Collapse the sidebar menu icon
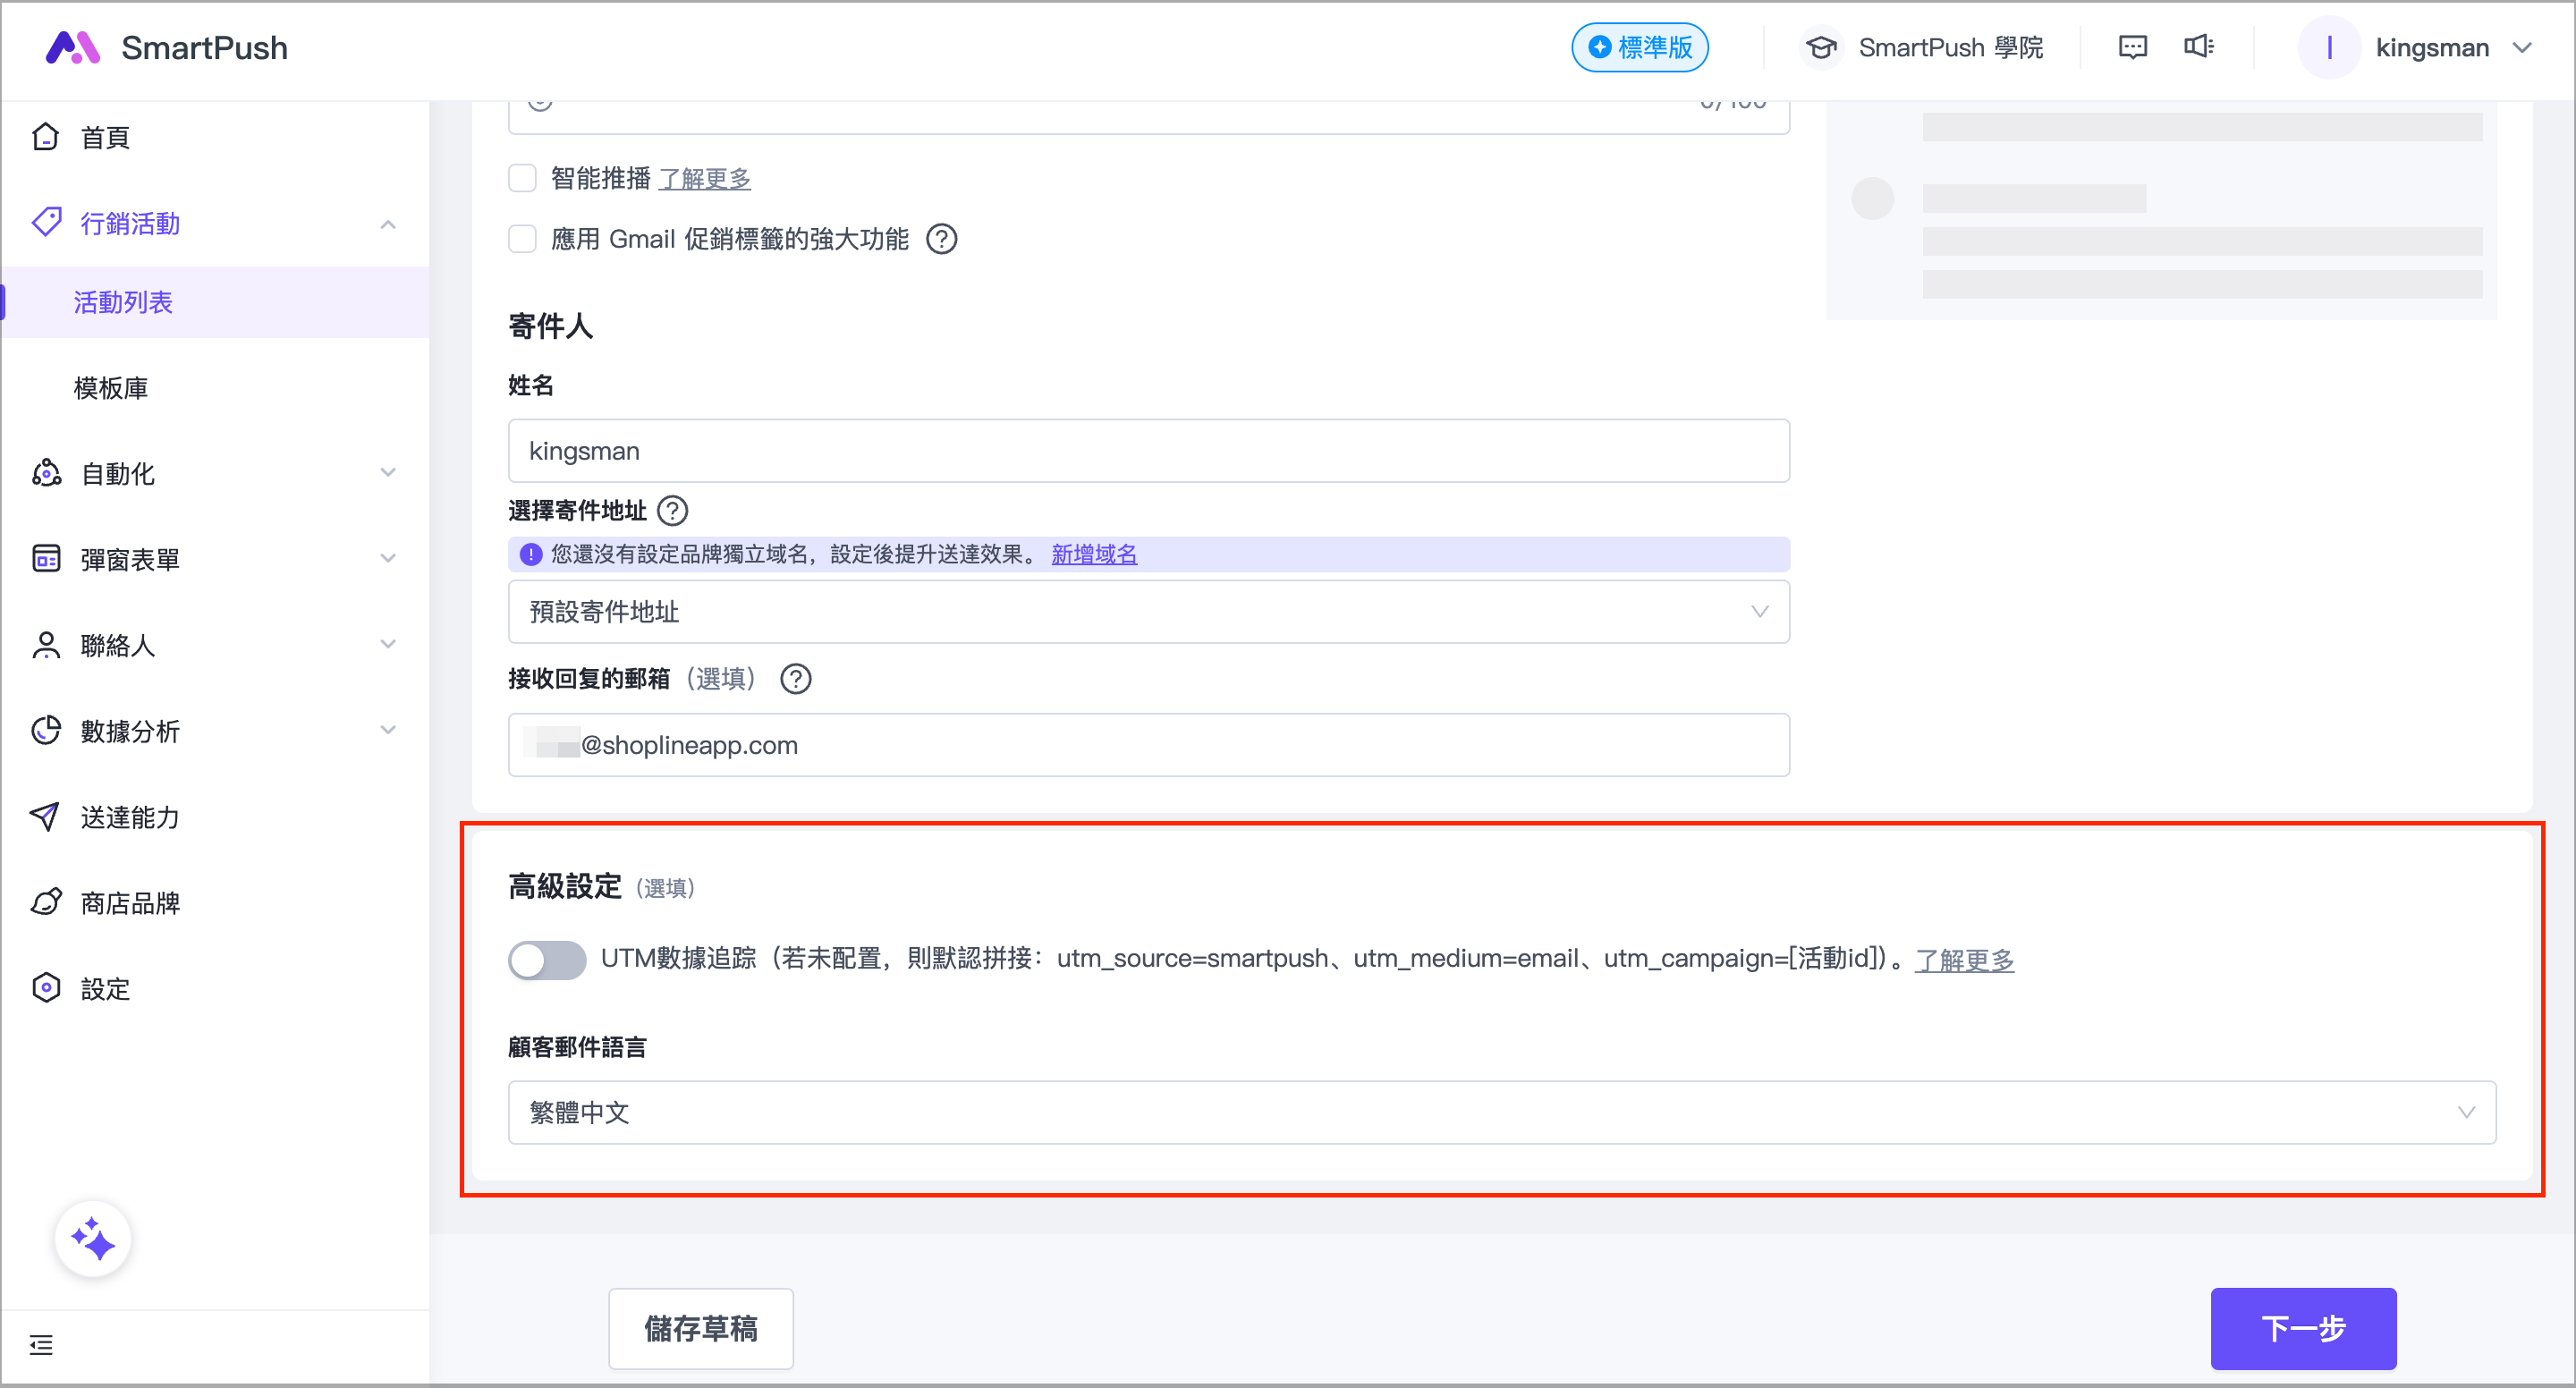Screen dimensions: 2576x1388 click(41, 1345)
